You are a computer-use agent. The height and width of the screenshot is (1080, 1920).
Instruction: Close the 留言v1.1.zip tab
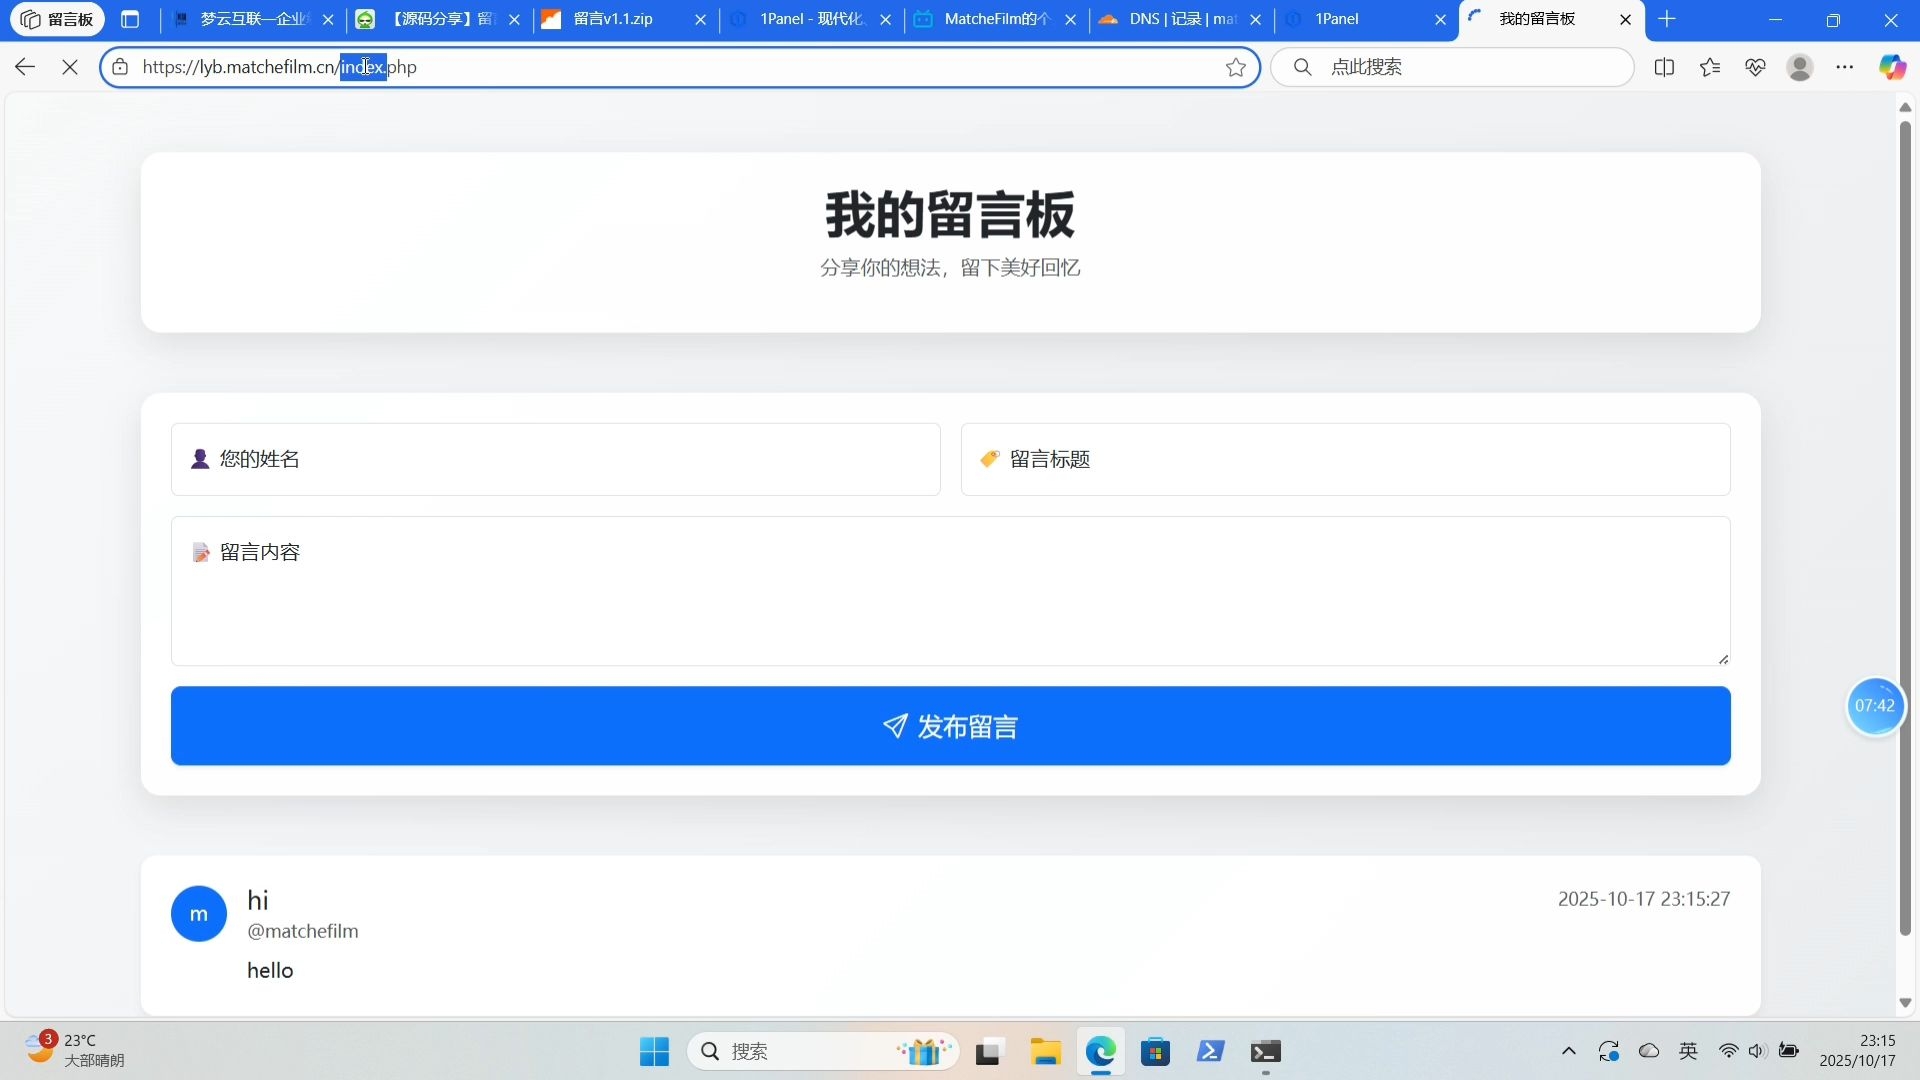700,19
